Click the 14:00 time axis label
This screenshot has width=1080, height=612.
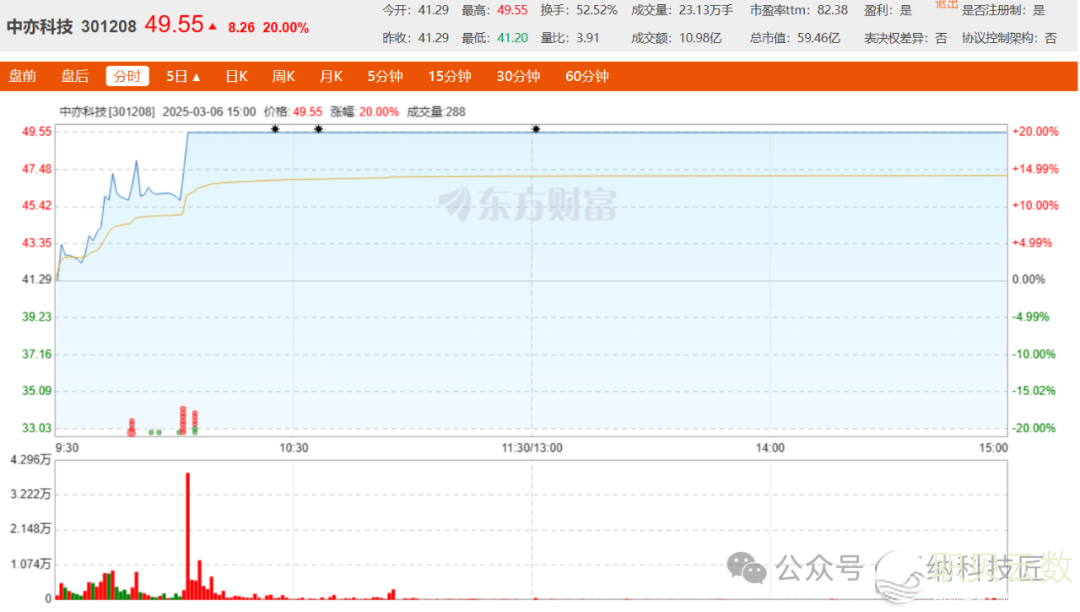[x=770, y=448]
